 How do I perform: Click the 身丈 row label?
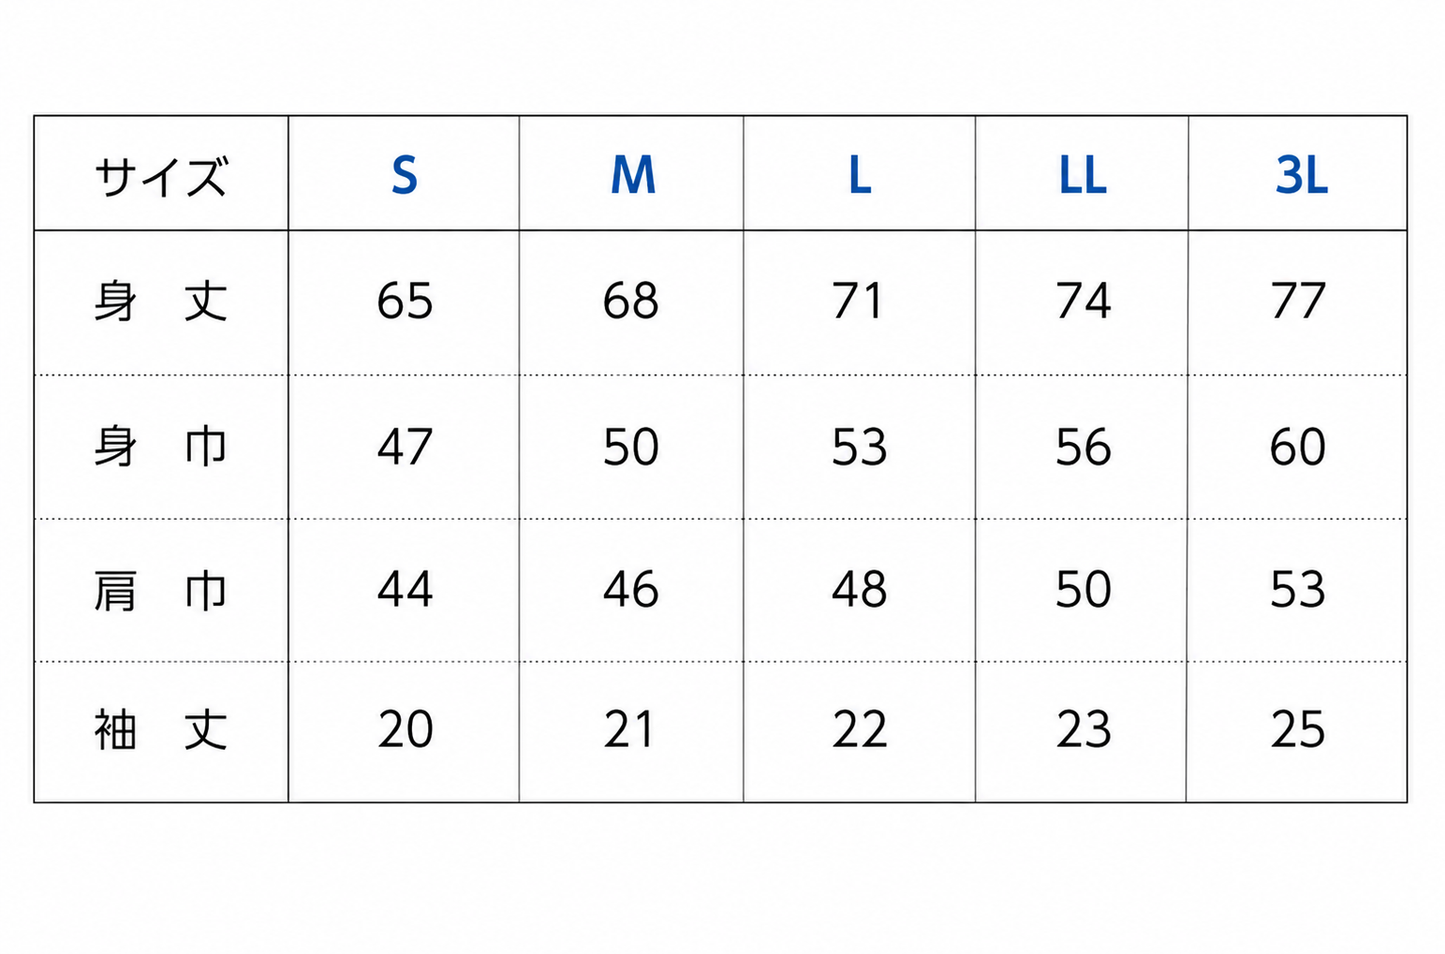coord(161,301)
